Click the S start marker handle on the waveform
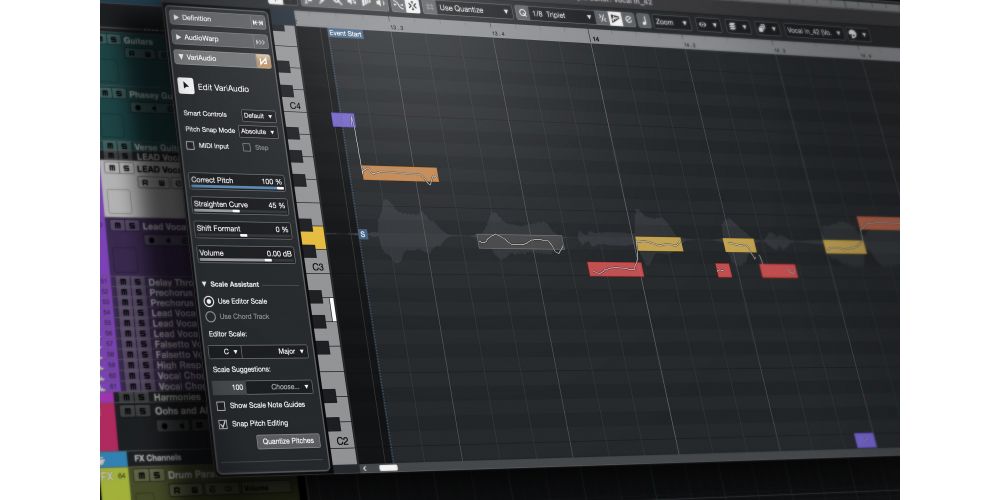This screenshot has width=1000, height=500. tap(363, 235)
